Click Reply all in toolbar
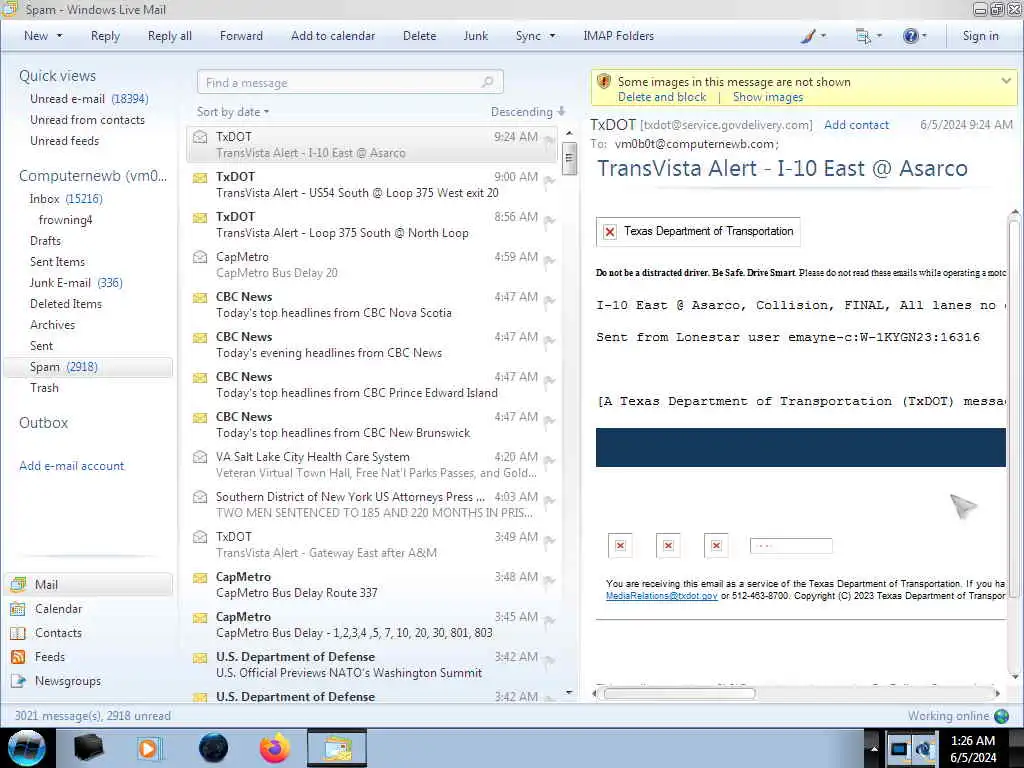Image resolution: width=1024 pixels, height=768 pixels. 170,36
